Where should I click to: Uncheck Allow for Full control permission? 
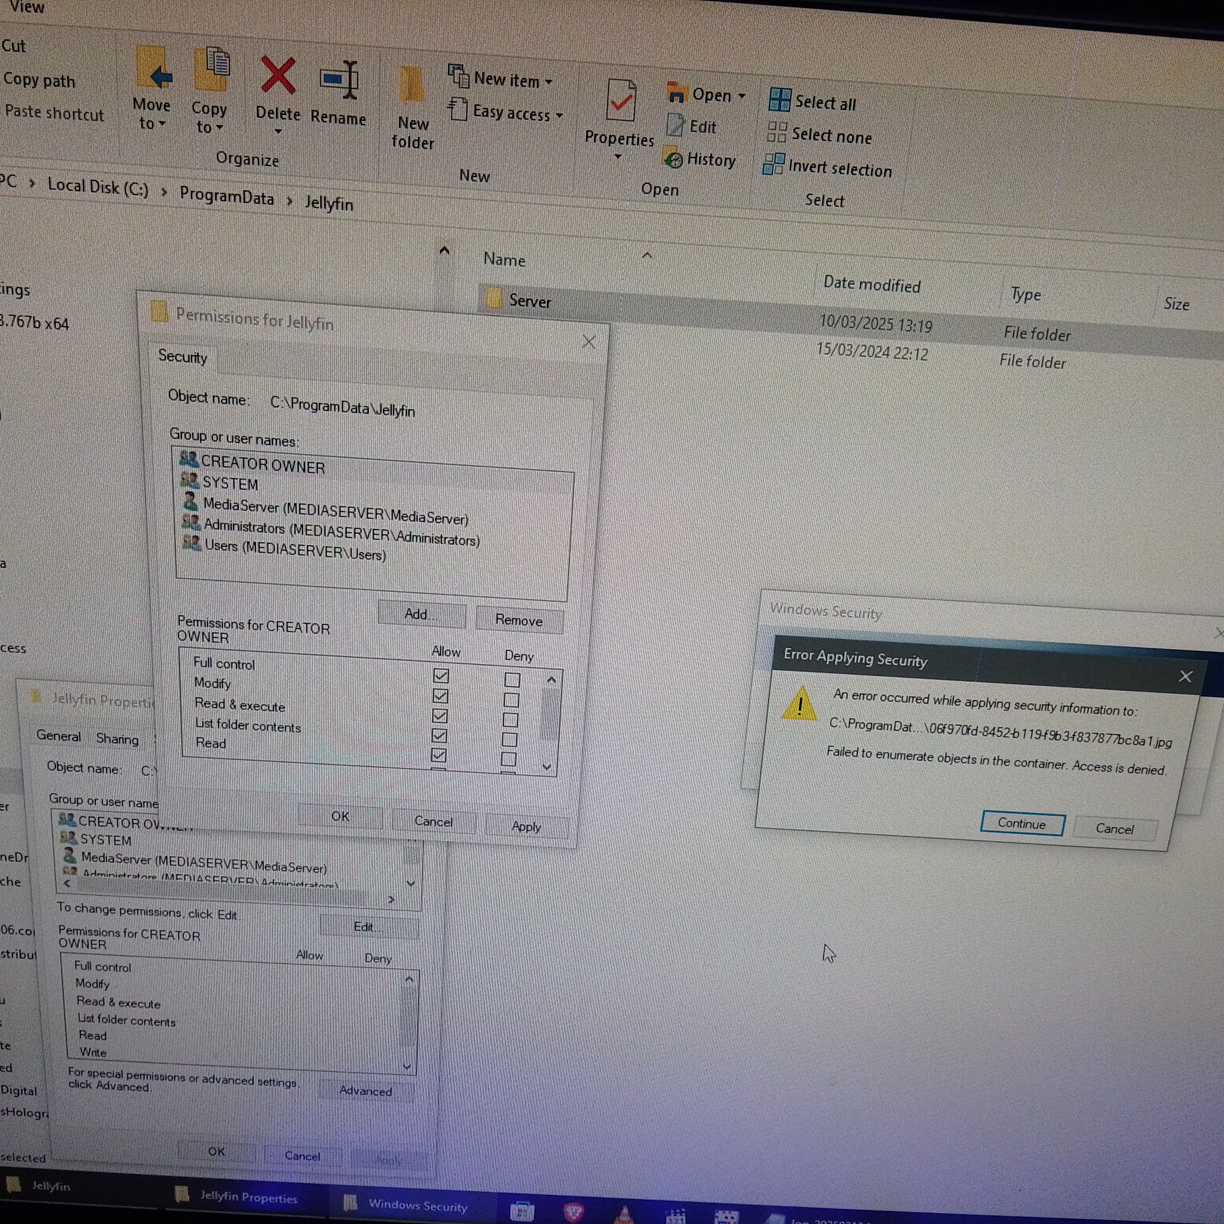[441, 676]
